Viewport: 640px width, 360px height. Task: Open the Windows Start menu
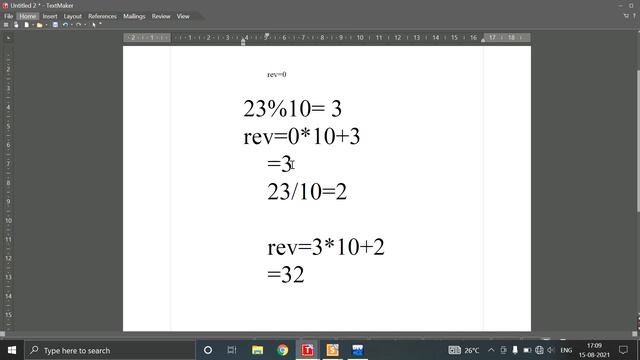[12, 350]
